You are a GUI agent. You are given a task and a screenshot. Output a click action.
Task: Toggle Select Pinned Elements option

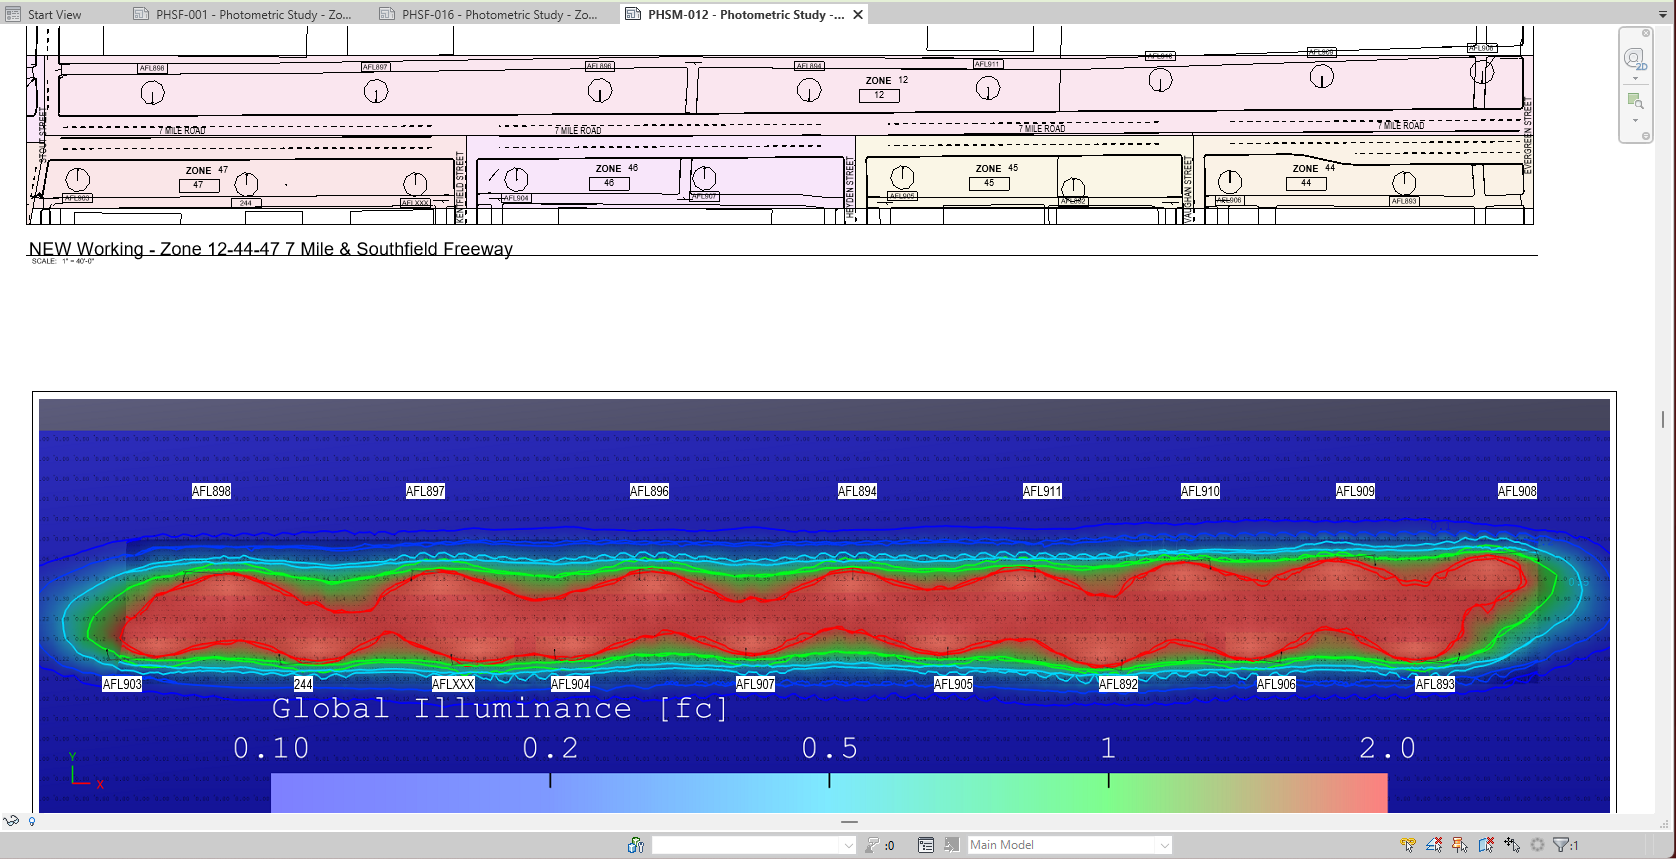point(1460,845)
